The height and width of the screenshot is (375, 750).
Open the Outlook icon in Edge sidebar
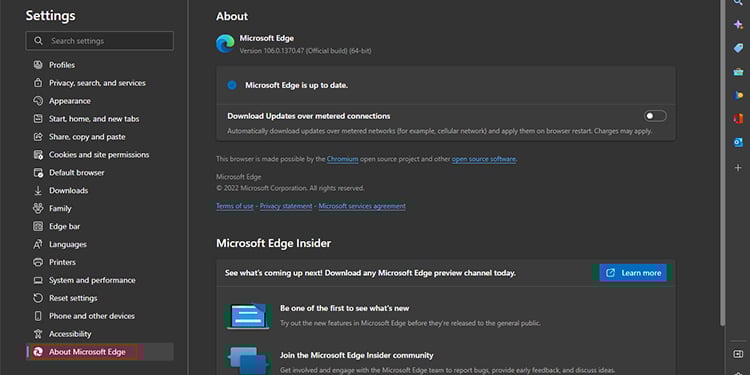pos(738,142)
